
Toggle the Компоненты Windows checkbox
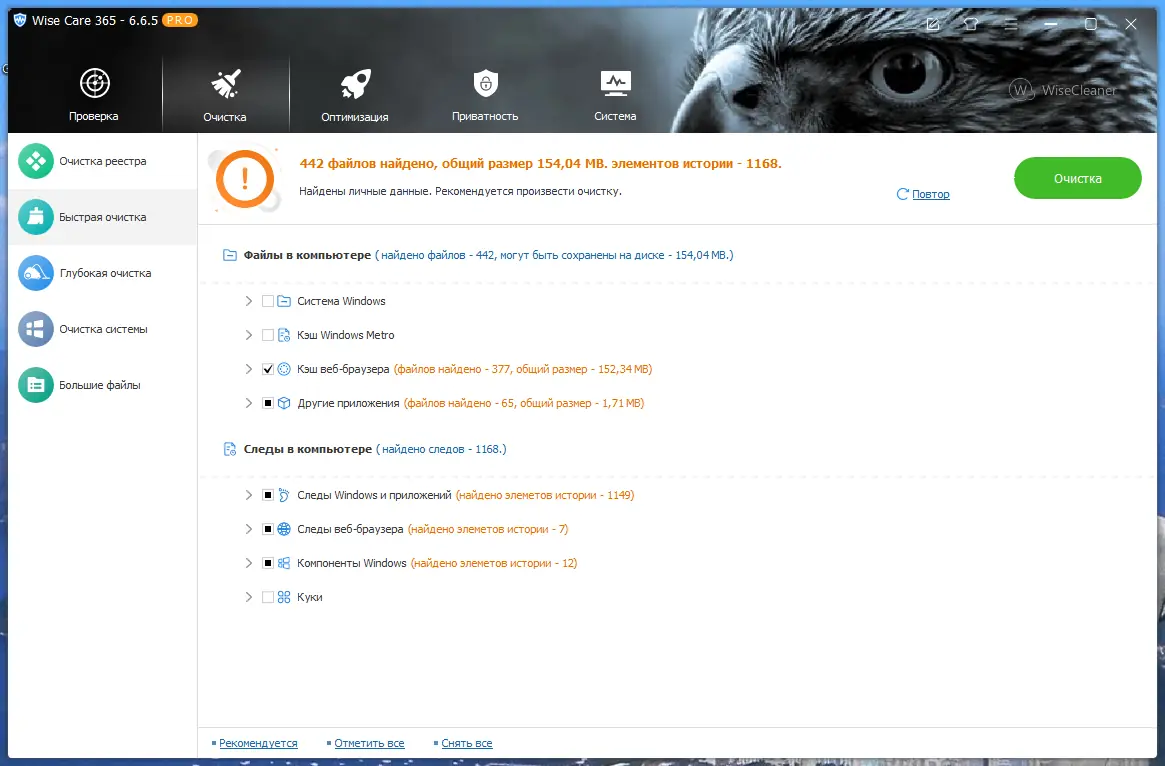pyautogui.click(x=268, y=563)
